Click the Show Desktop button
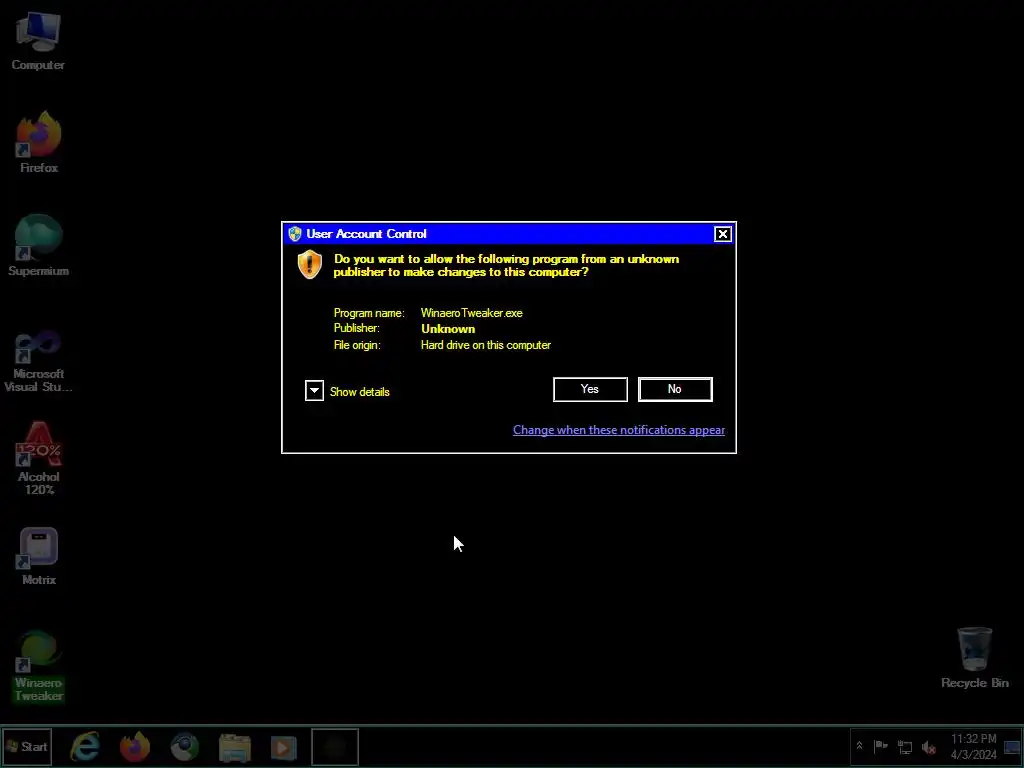Screen dimensions: 1024x768 (1013, 746)
